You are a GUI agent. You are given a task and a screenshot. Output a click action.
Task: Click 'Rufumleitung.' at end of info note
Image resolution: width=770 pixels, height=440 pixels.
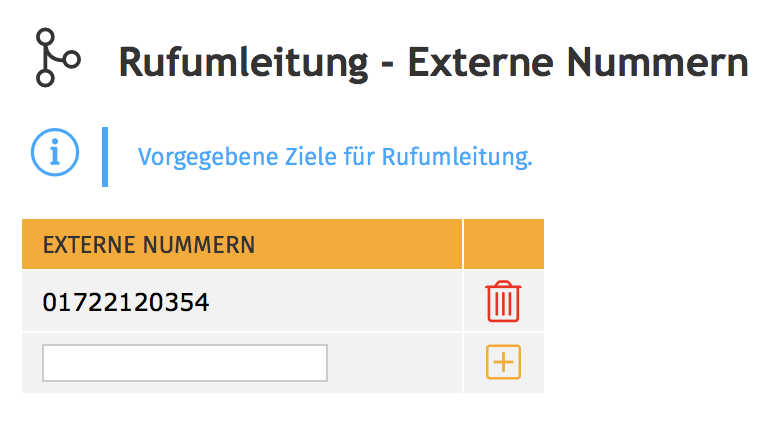457,157
